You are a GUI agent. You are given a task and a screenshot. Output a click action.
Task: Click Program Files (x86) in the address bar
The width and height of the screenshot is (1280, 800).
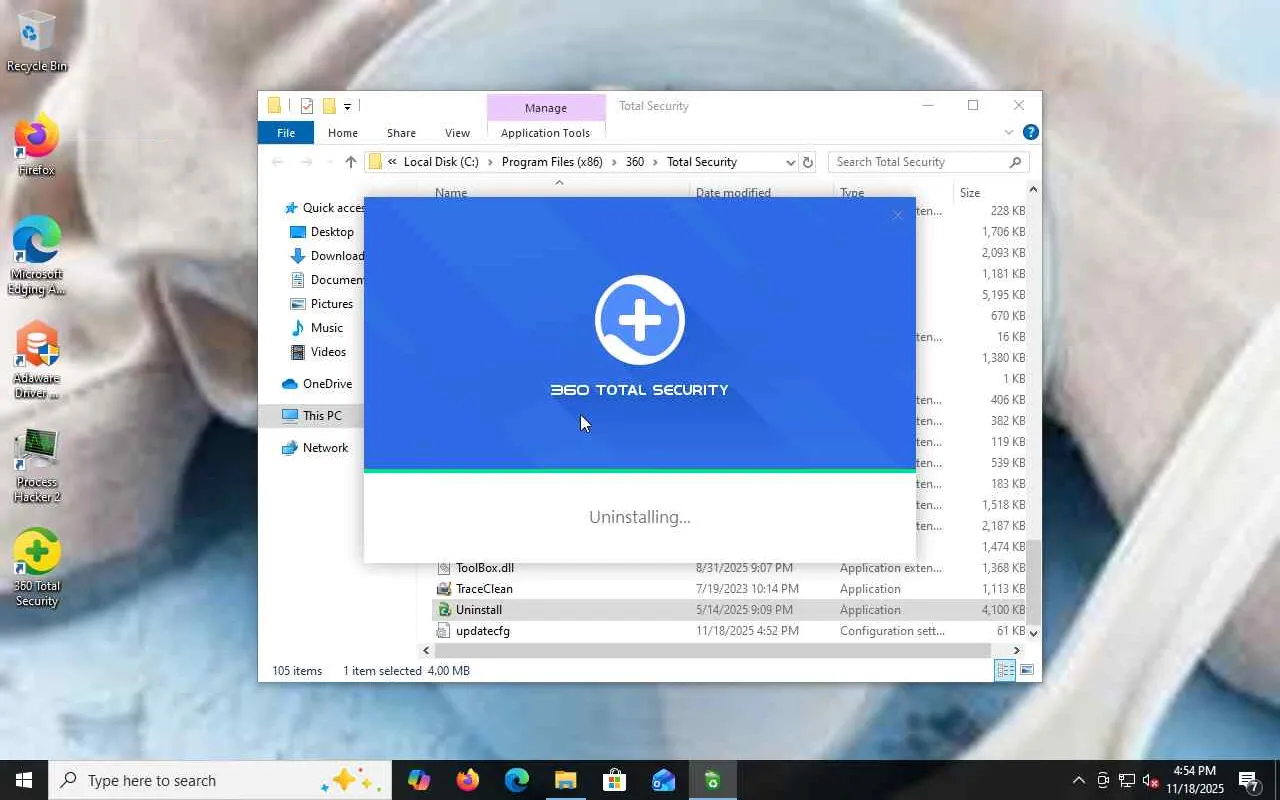(552, 162)
